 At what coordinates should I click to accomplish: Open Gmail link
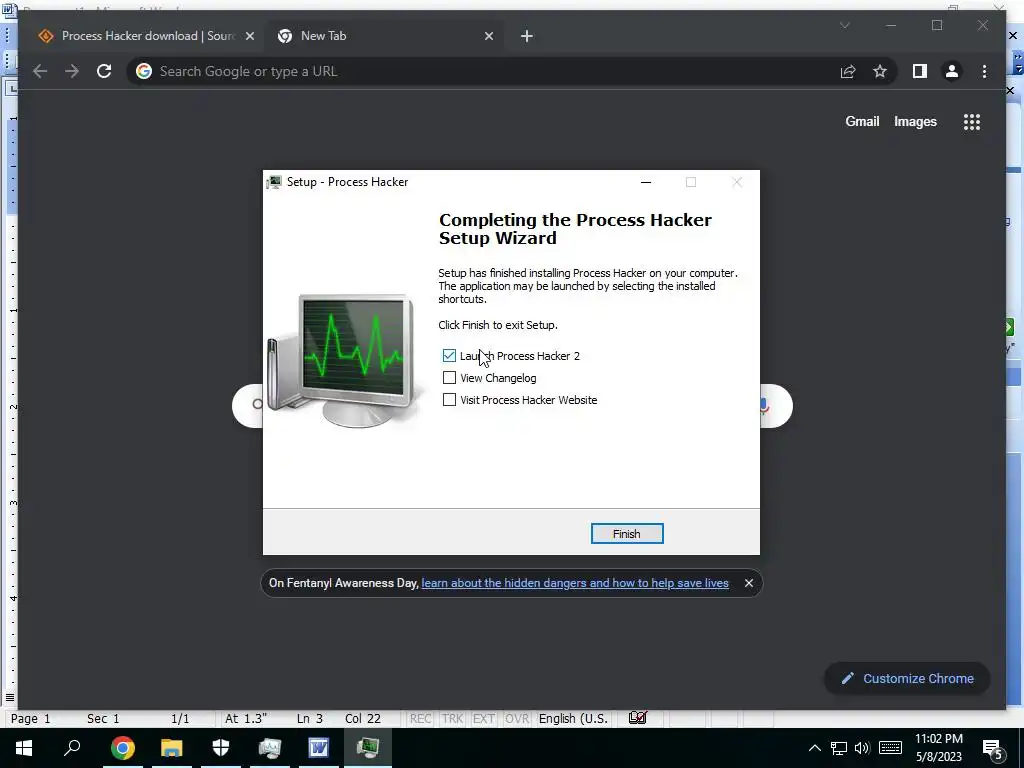pos(862,121)
